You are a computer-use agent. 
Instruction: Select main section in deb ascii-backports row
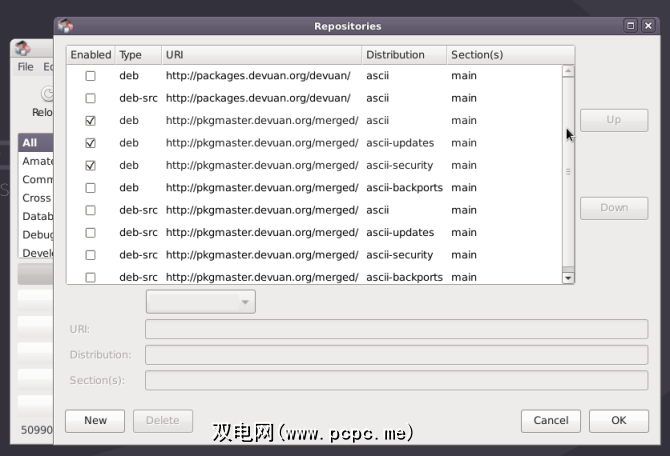[x=464, y=188]
